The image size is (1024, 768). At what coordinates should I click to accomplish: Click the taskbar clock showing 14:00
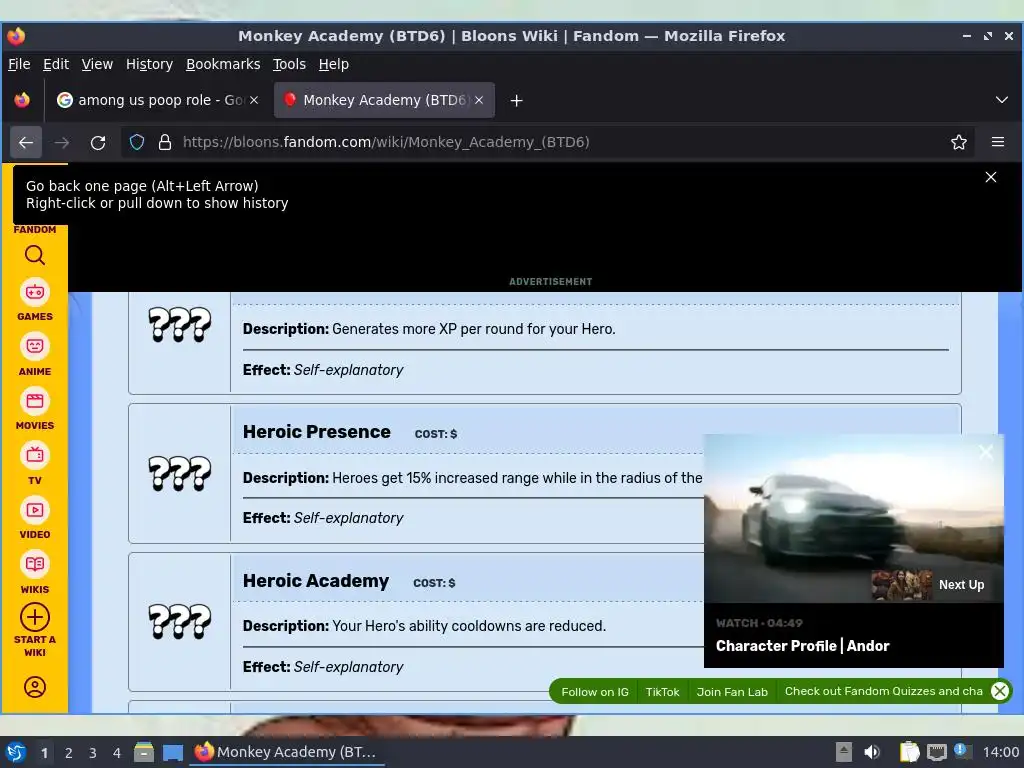click(1000, 752)
